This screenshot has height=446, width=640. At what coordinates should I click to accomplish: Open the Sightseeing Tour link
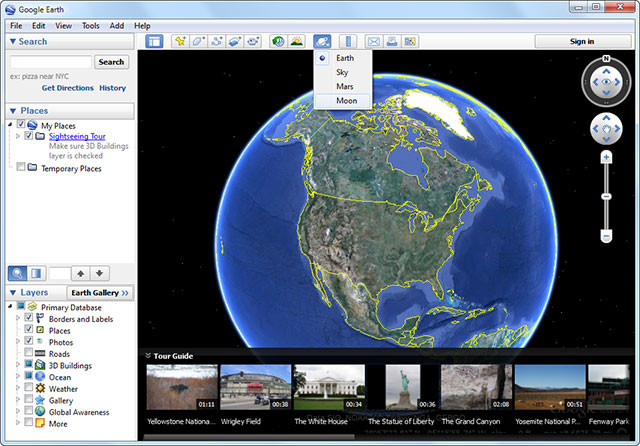pos(77,136)
